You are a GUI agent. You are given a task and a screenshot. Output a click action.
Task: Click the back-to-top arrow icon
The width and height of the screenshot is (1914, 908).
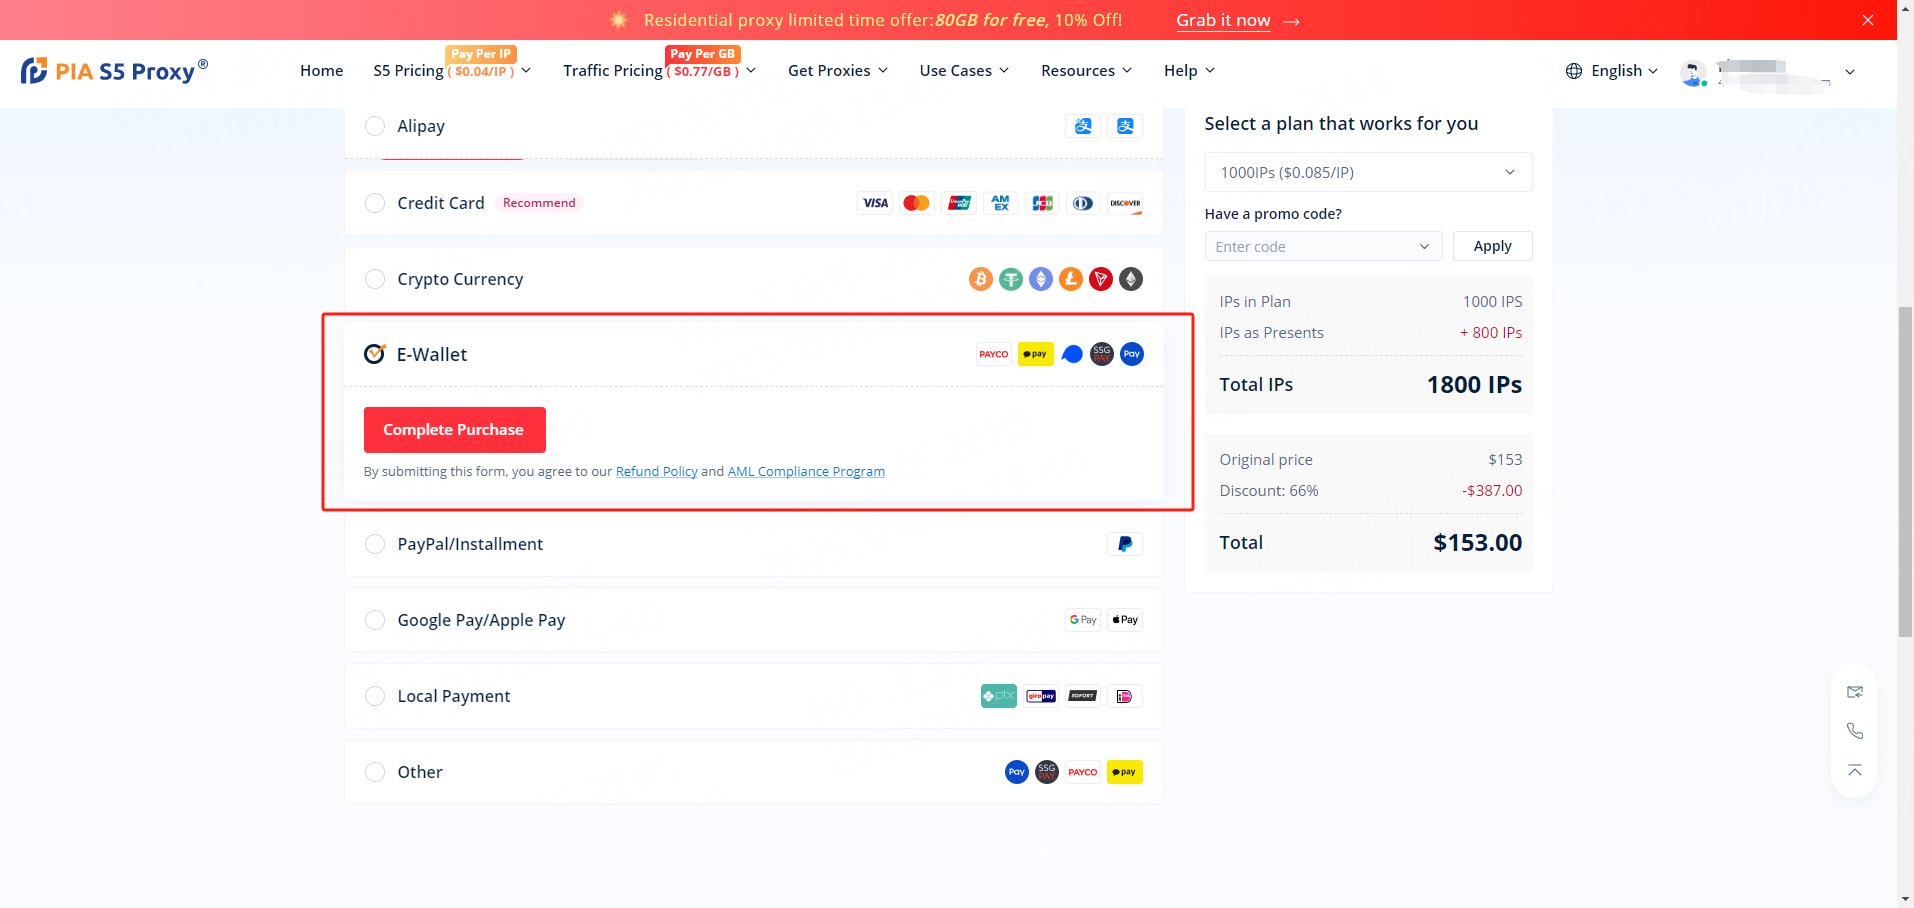1854,770
